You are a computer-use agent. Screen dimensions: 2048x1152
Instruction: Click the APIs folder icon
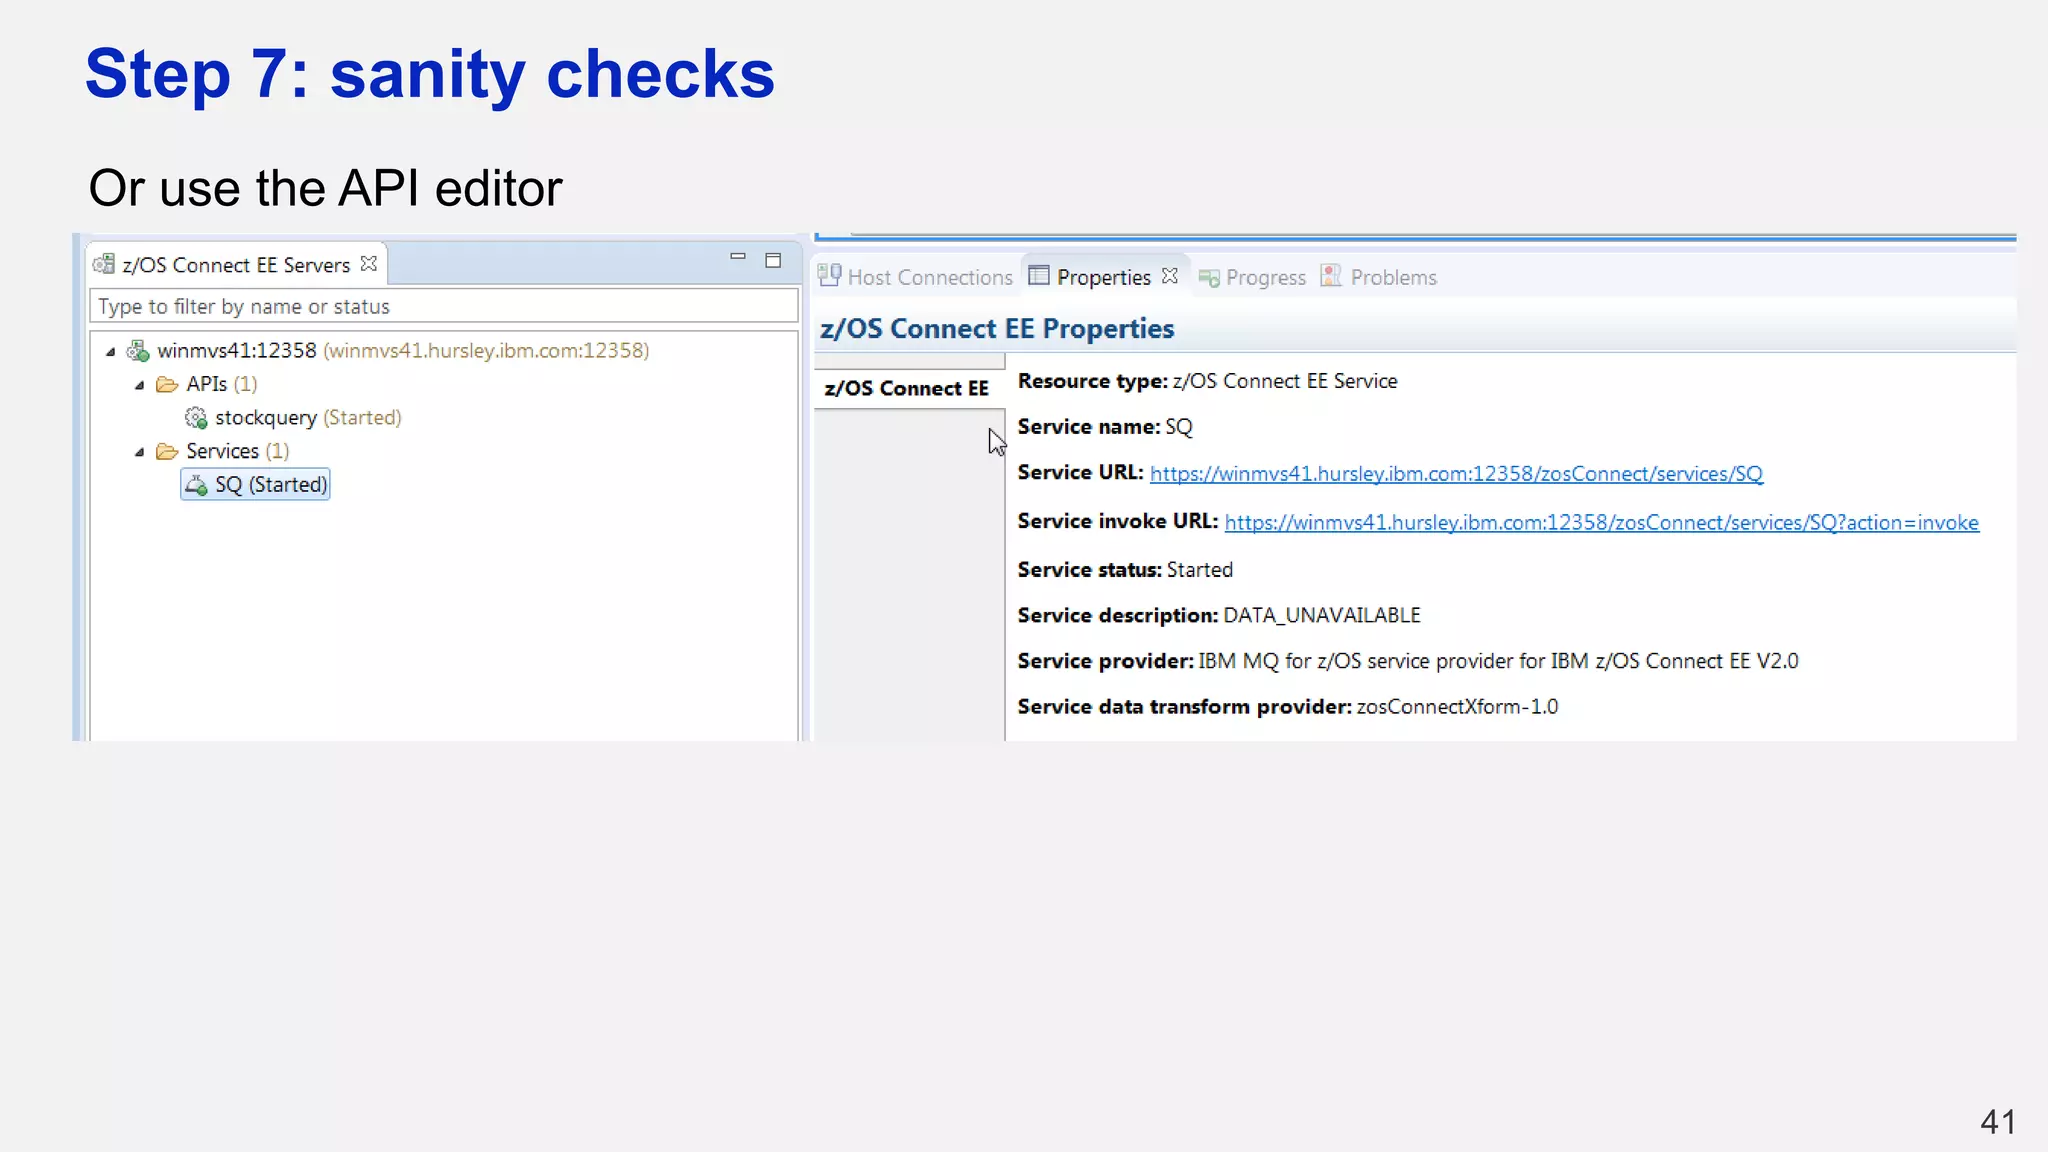pos(167,385)
